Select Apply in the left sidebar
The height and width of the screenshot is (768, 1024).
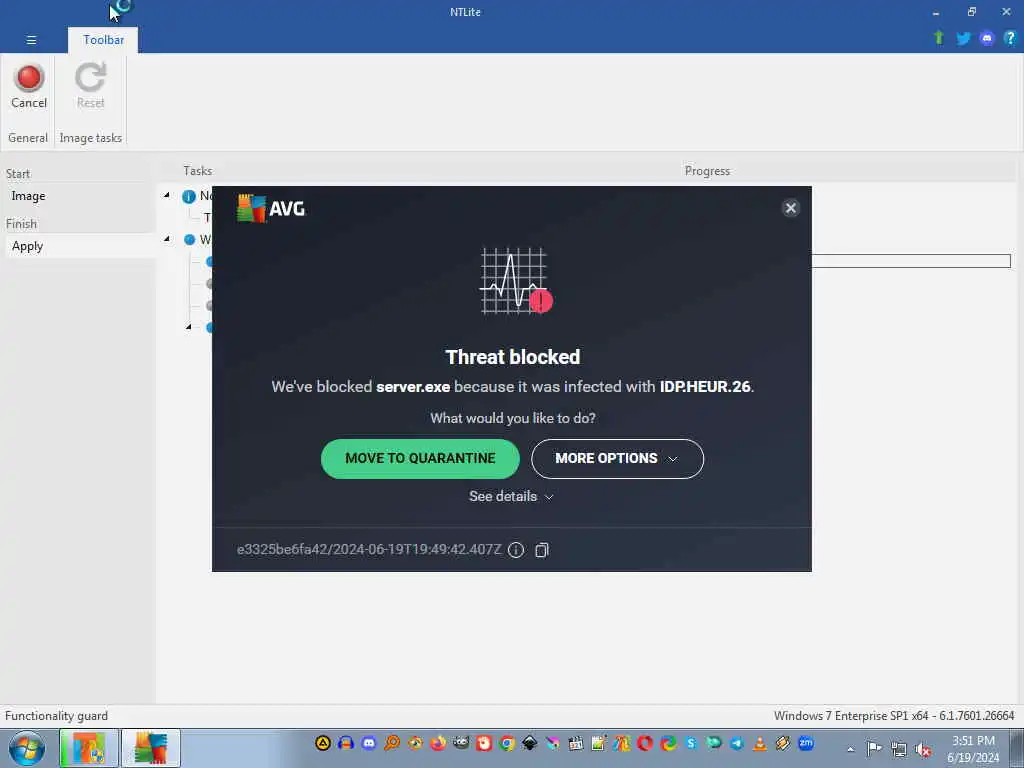[27, 246]
